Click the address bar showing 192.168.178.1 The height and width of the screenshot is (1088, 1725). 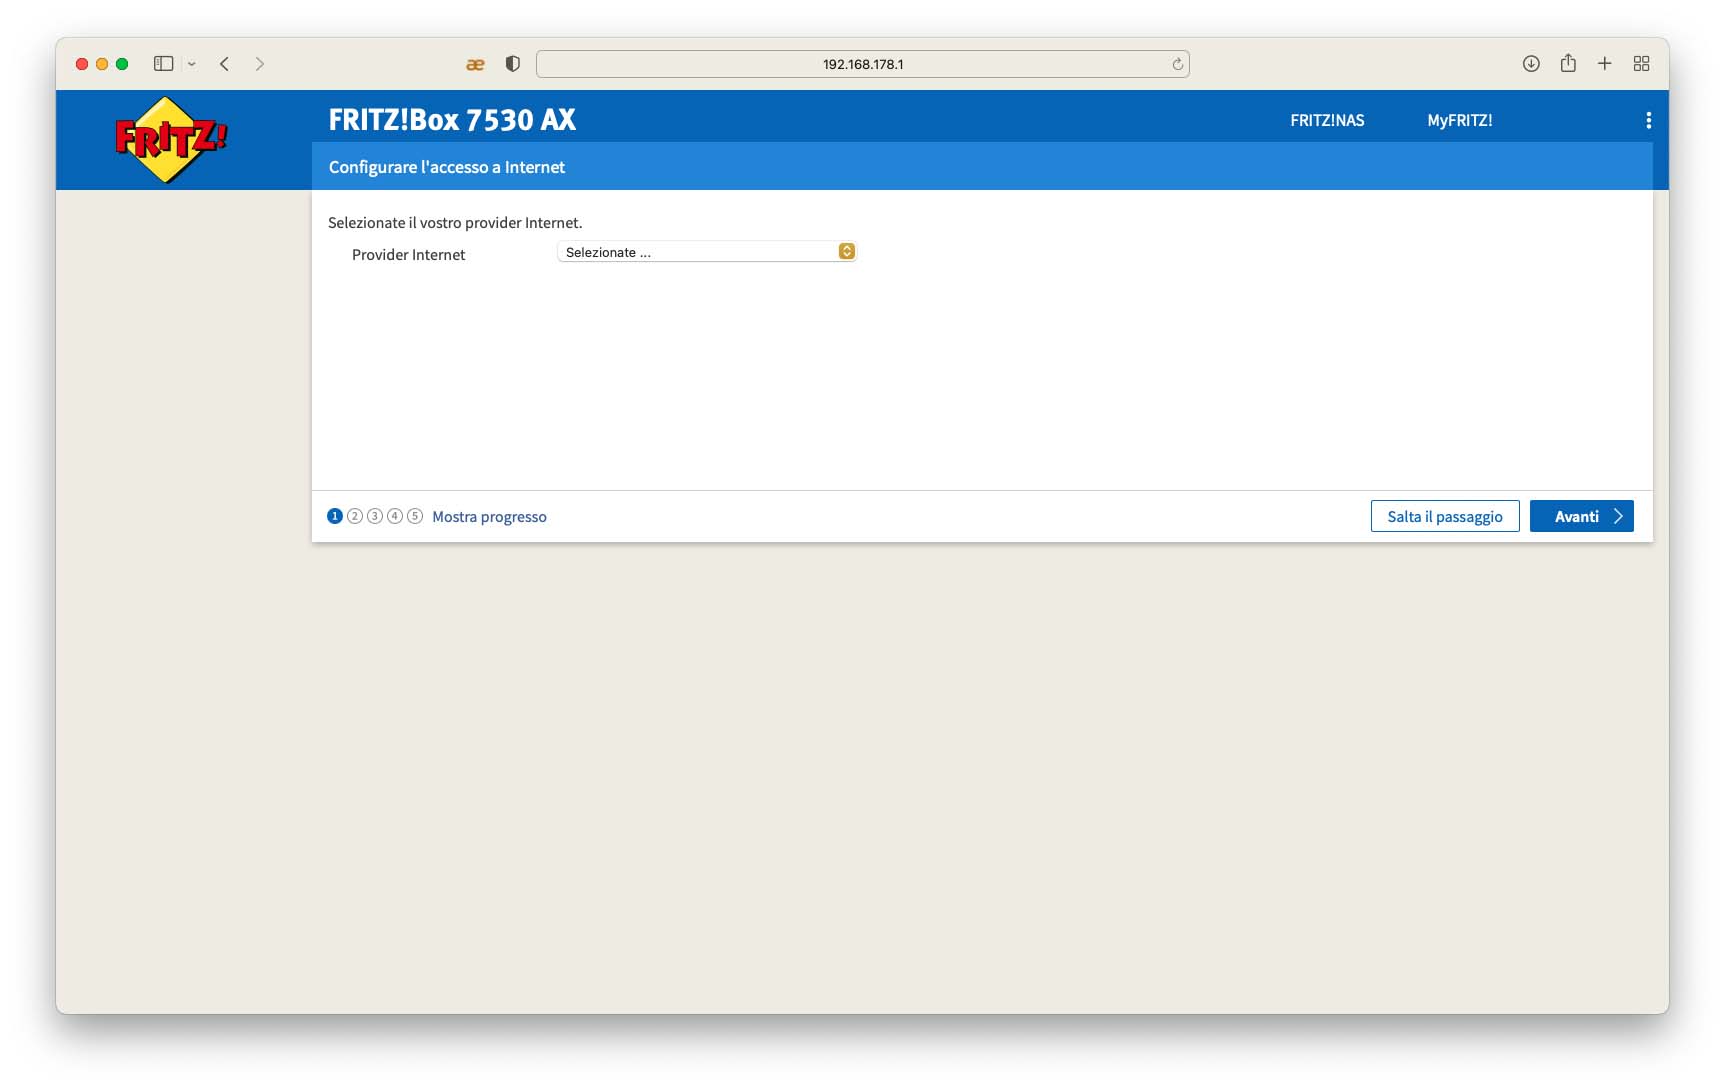tap(863, 64)
